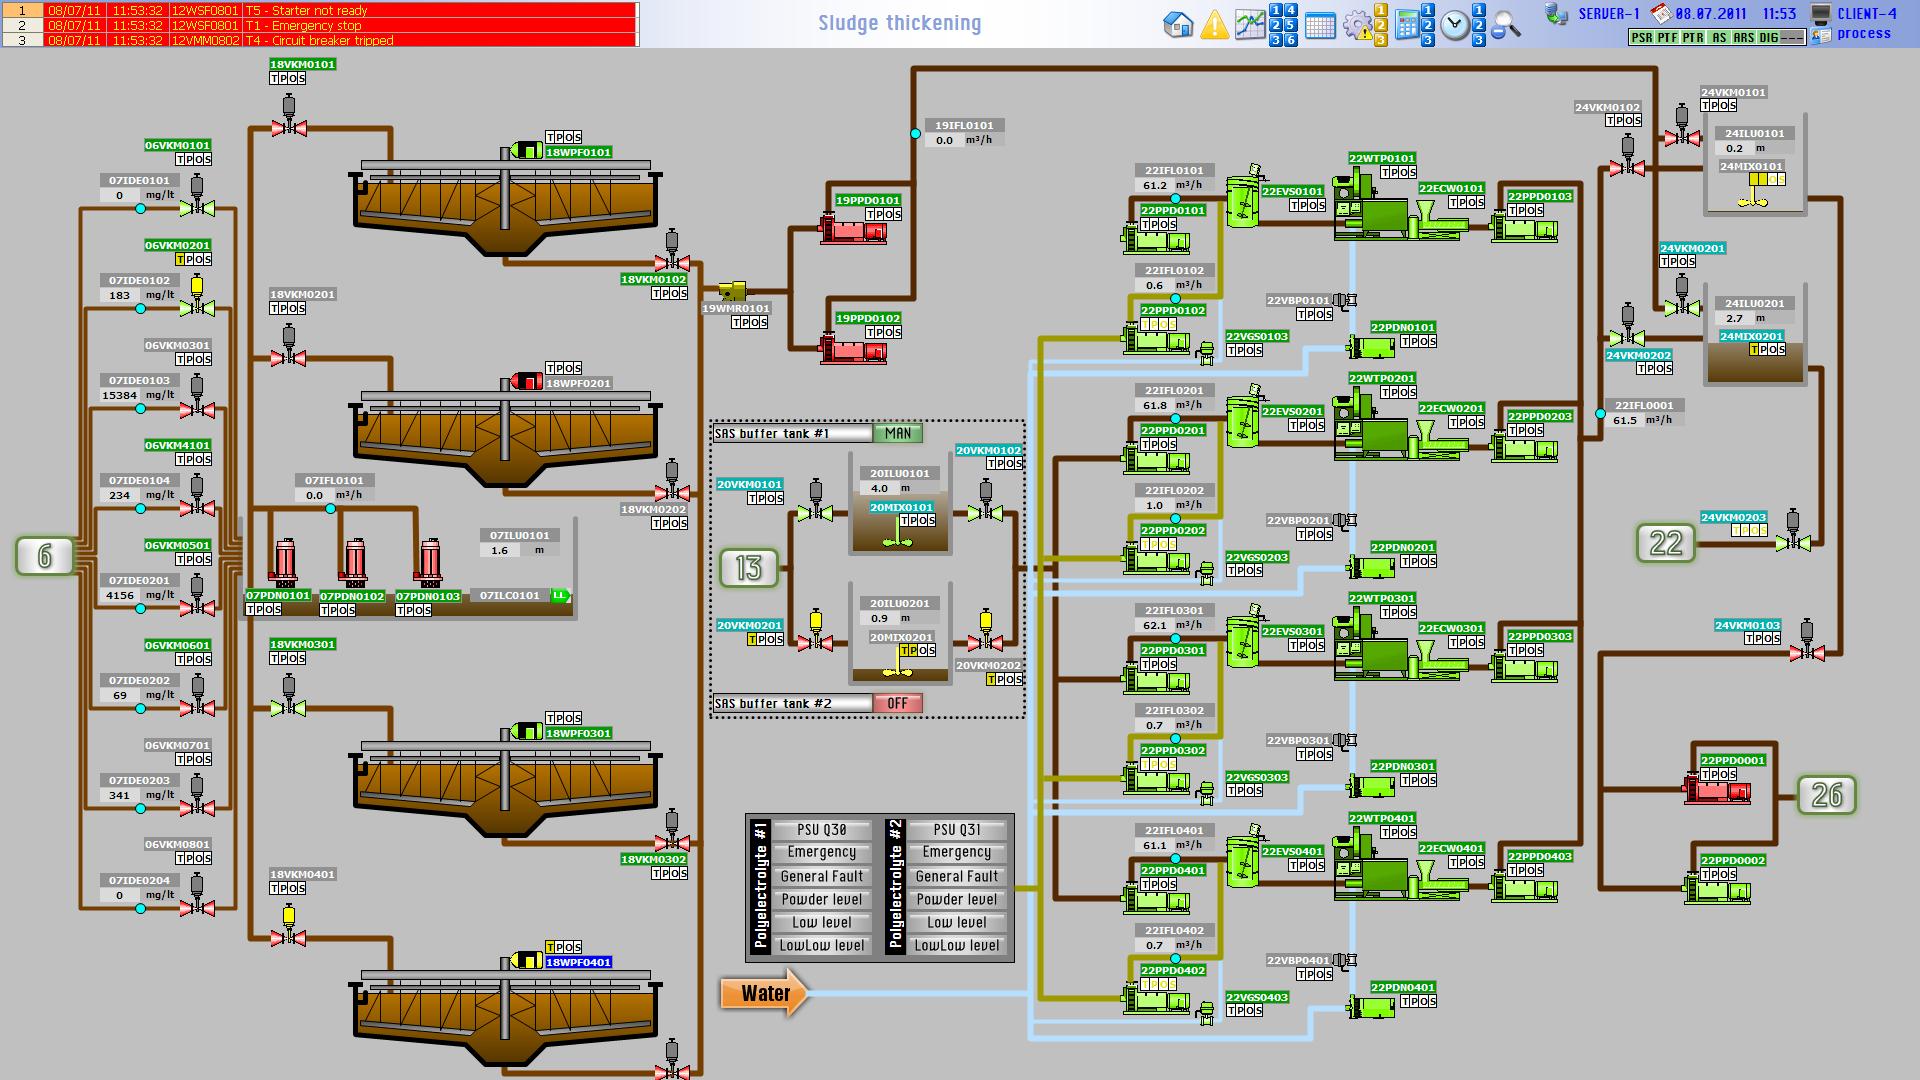1920x1080 pixels.
Task: Open the clock timer icon
Action: click(1455, 25)
